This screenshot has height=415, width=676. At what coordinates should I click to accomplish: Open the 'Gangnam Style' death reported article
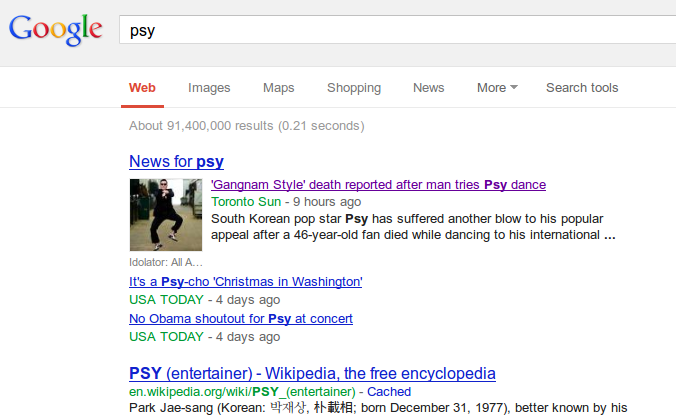pos(379,185)
